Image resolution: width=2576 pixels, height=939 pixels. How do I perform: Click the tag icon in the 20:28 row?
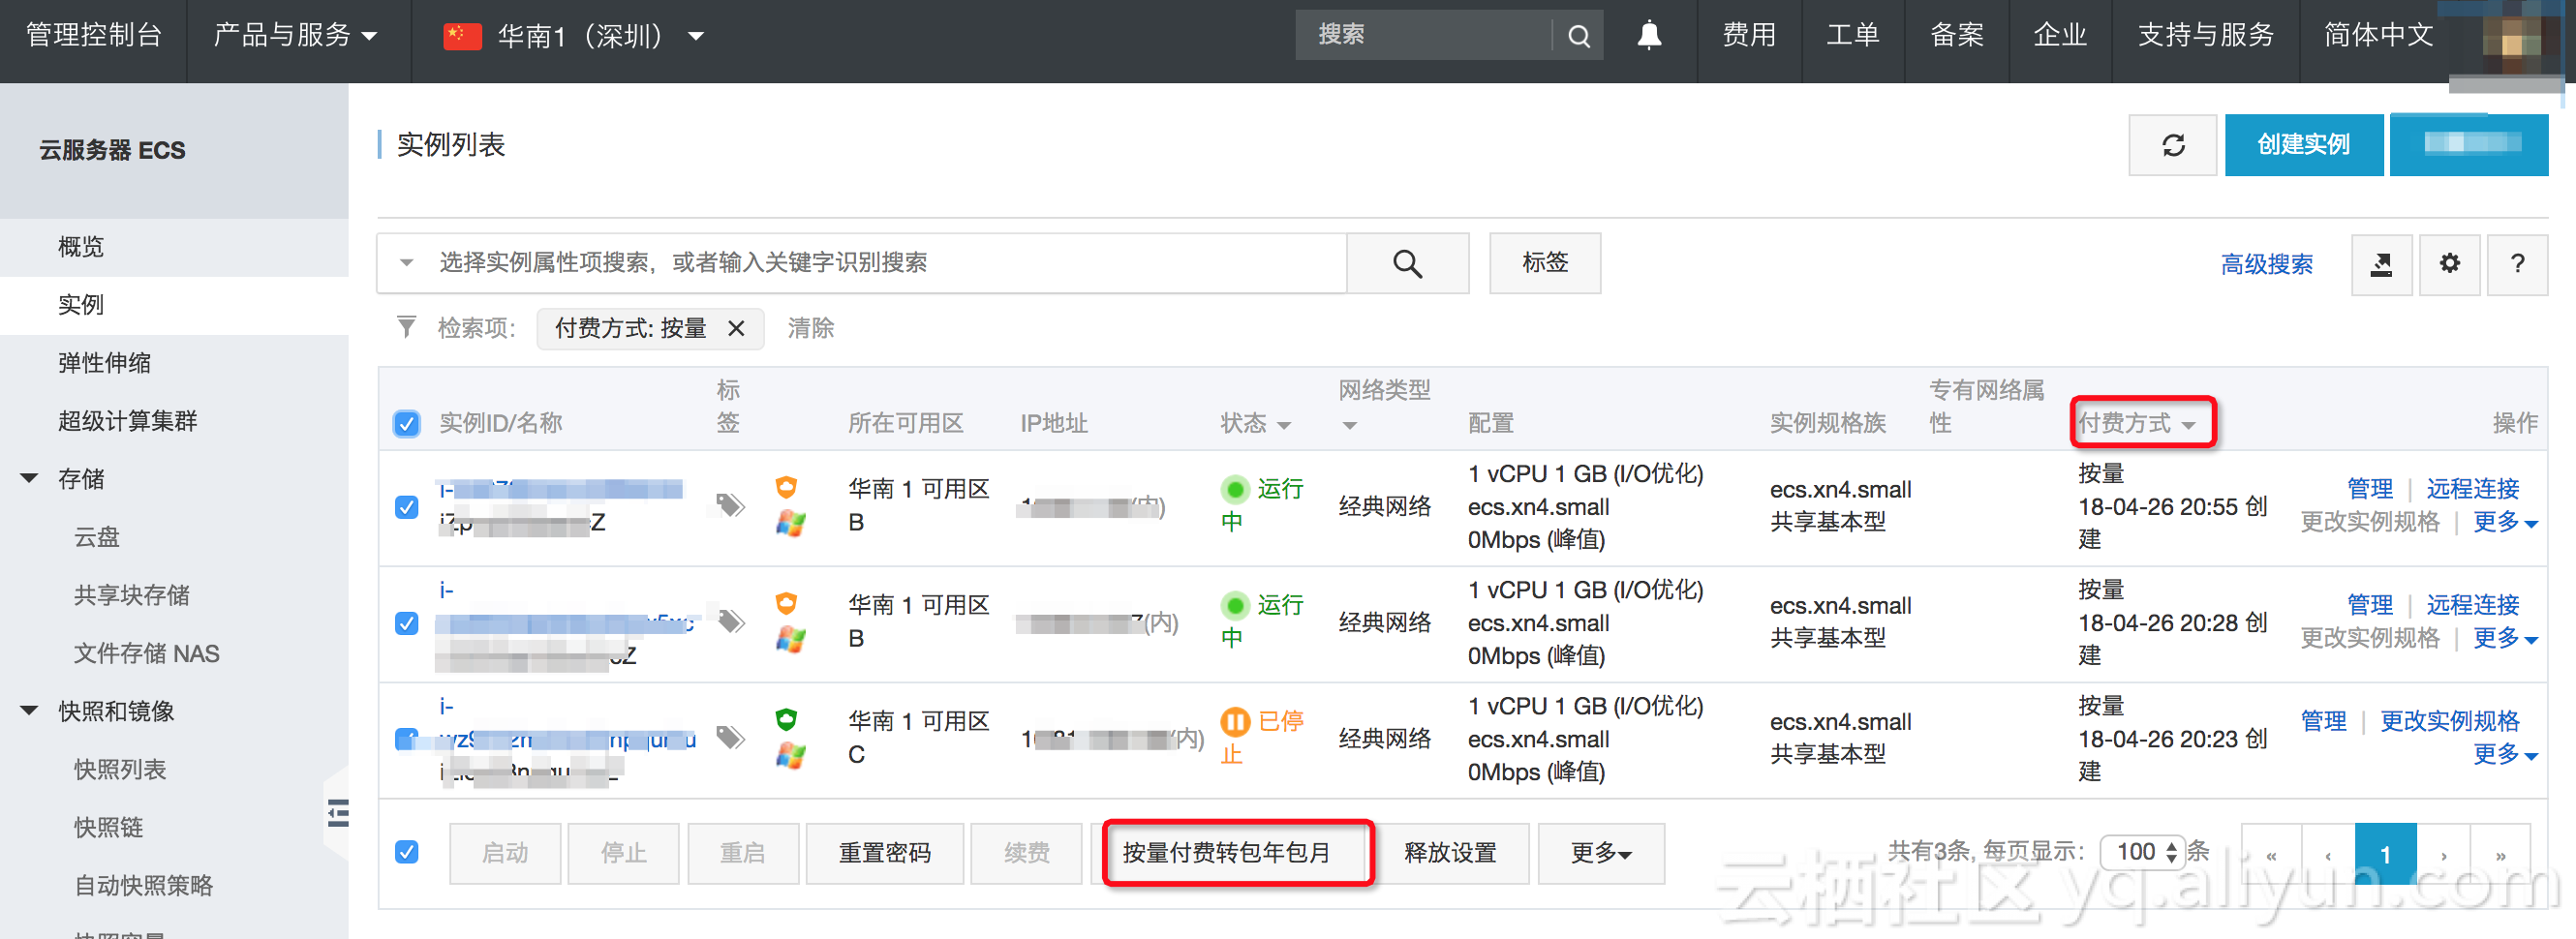click(x=731, y=621)
